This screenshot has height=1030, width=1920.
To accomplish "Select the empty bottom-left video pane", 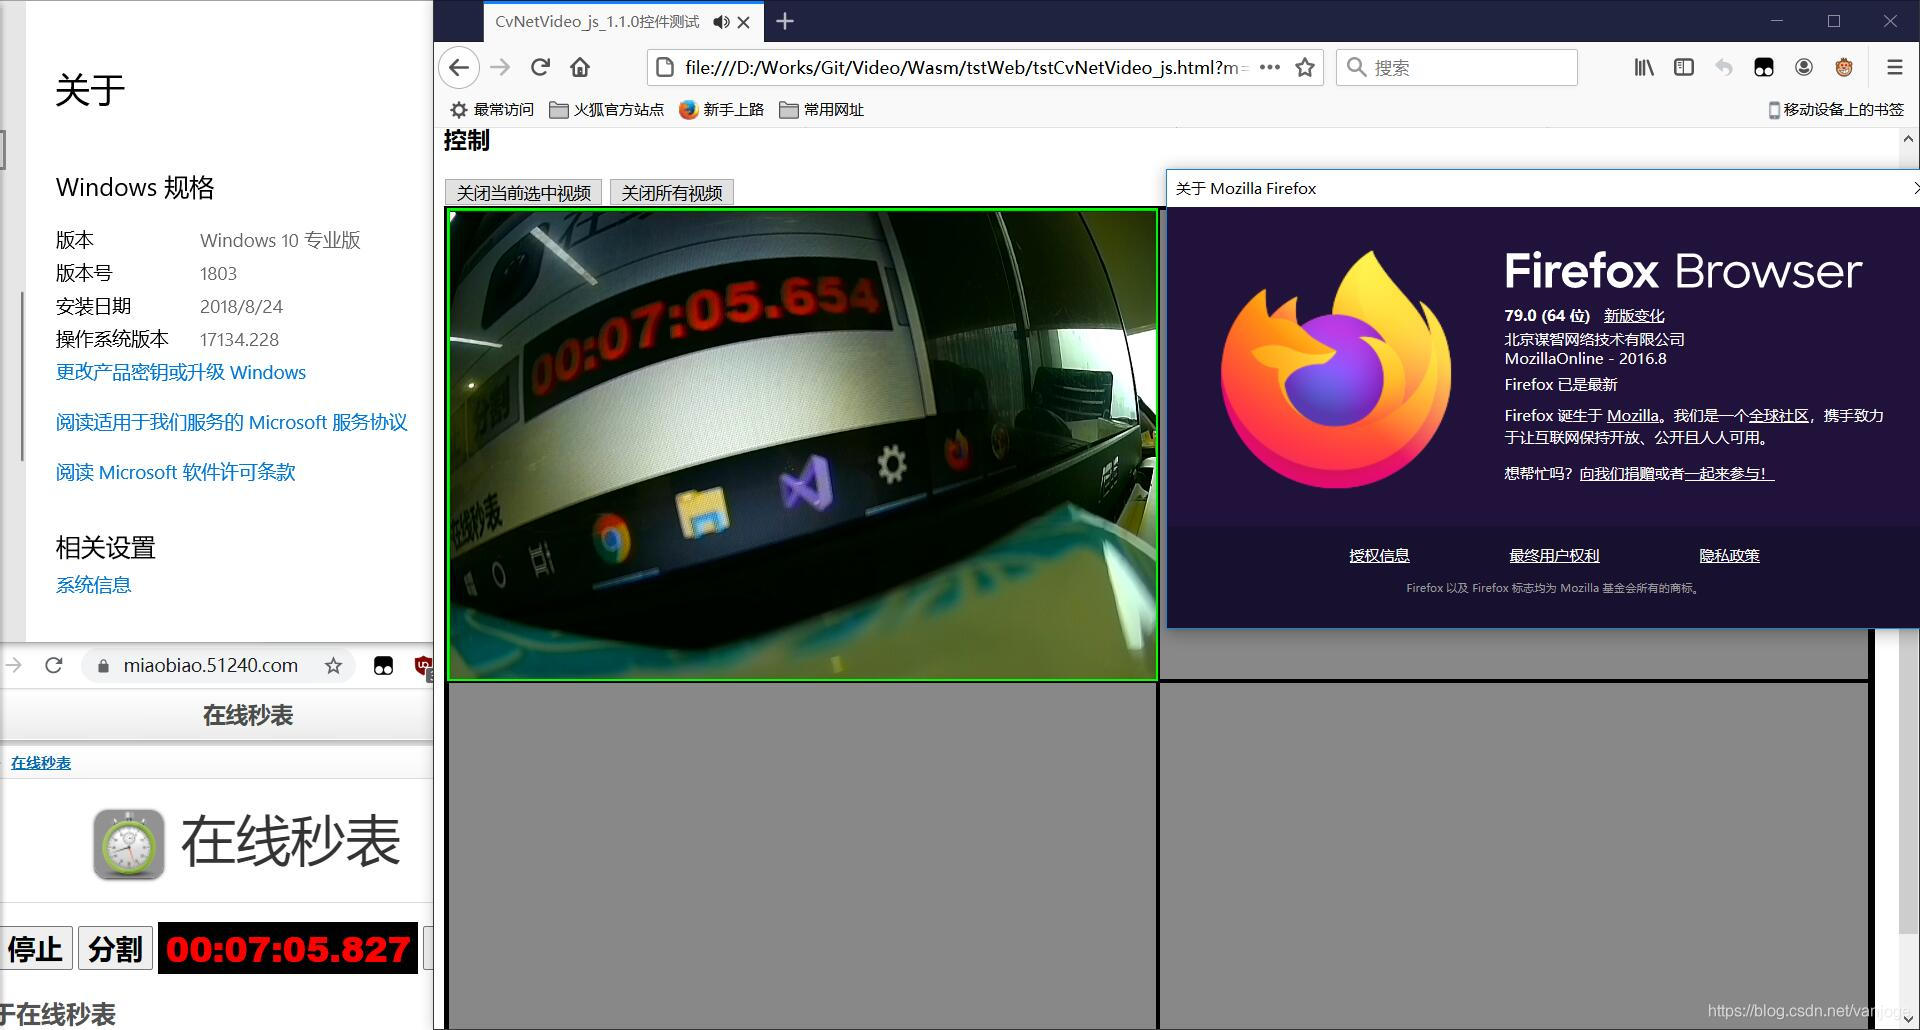I will 803,855.
